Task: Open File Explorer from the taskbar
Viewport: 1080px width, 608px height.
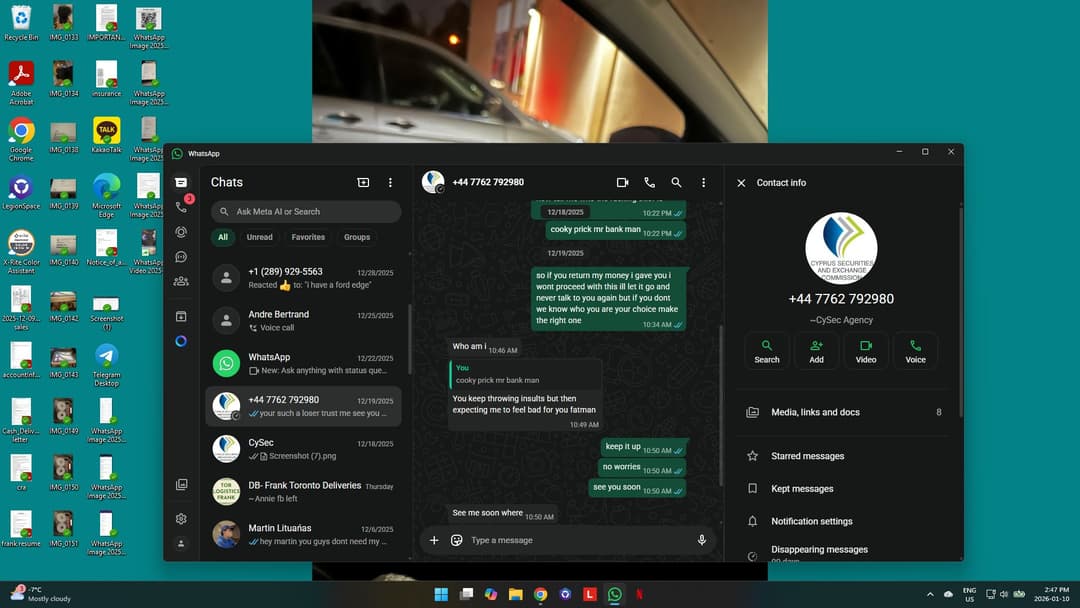Action: coord(515,594)
